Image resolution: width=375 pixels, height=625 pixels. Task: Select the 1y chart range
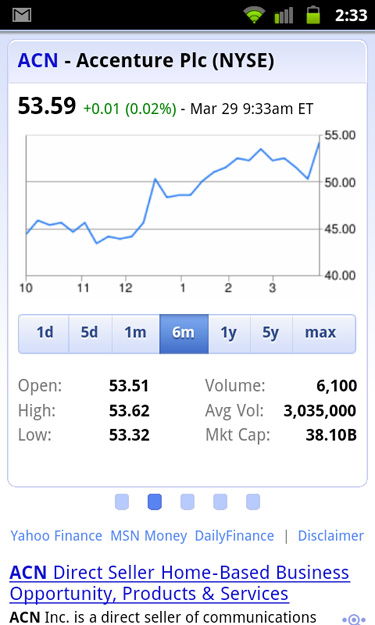pos(230,334)
